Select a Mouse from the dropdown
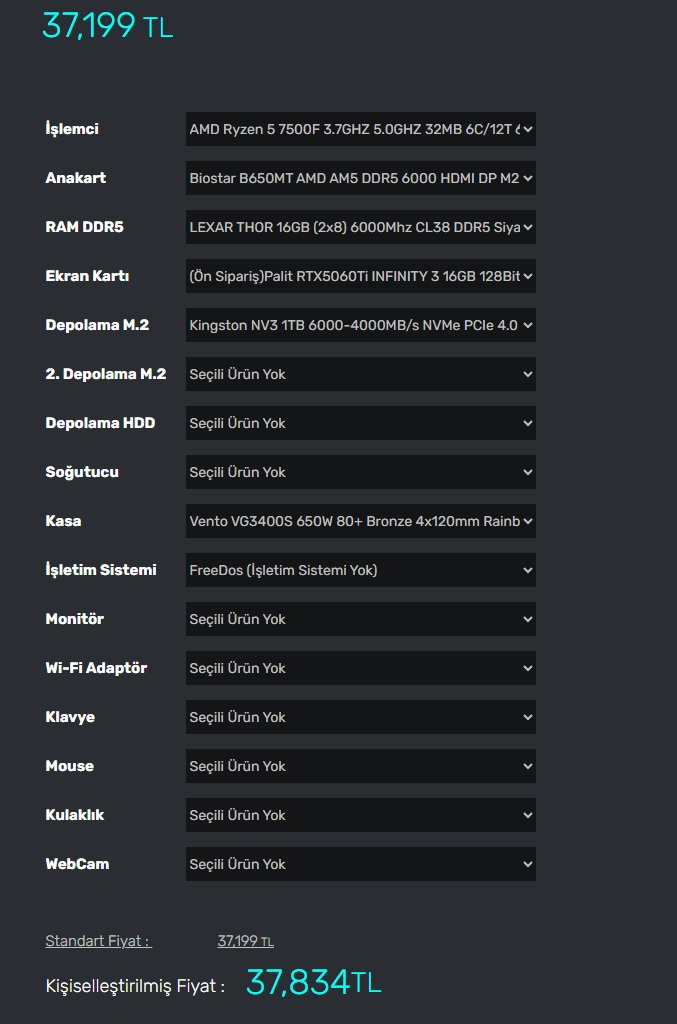The height and width of the screenshot is (1024, 677). (360, 766)
